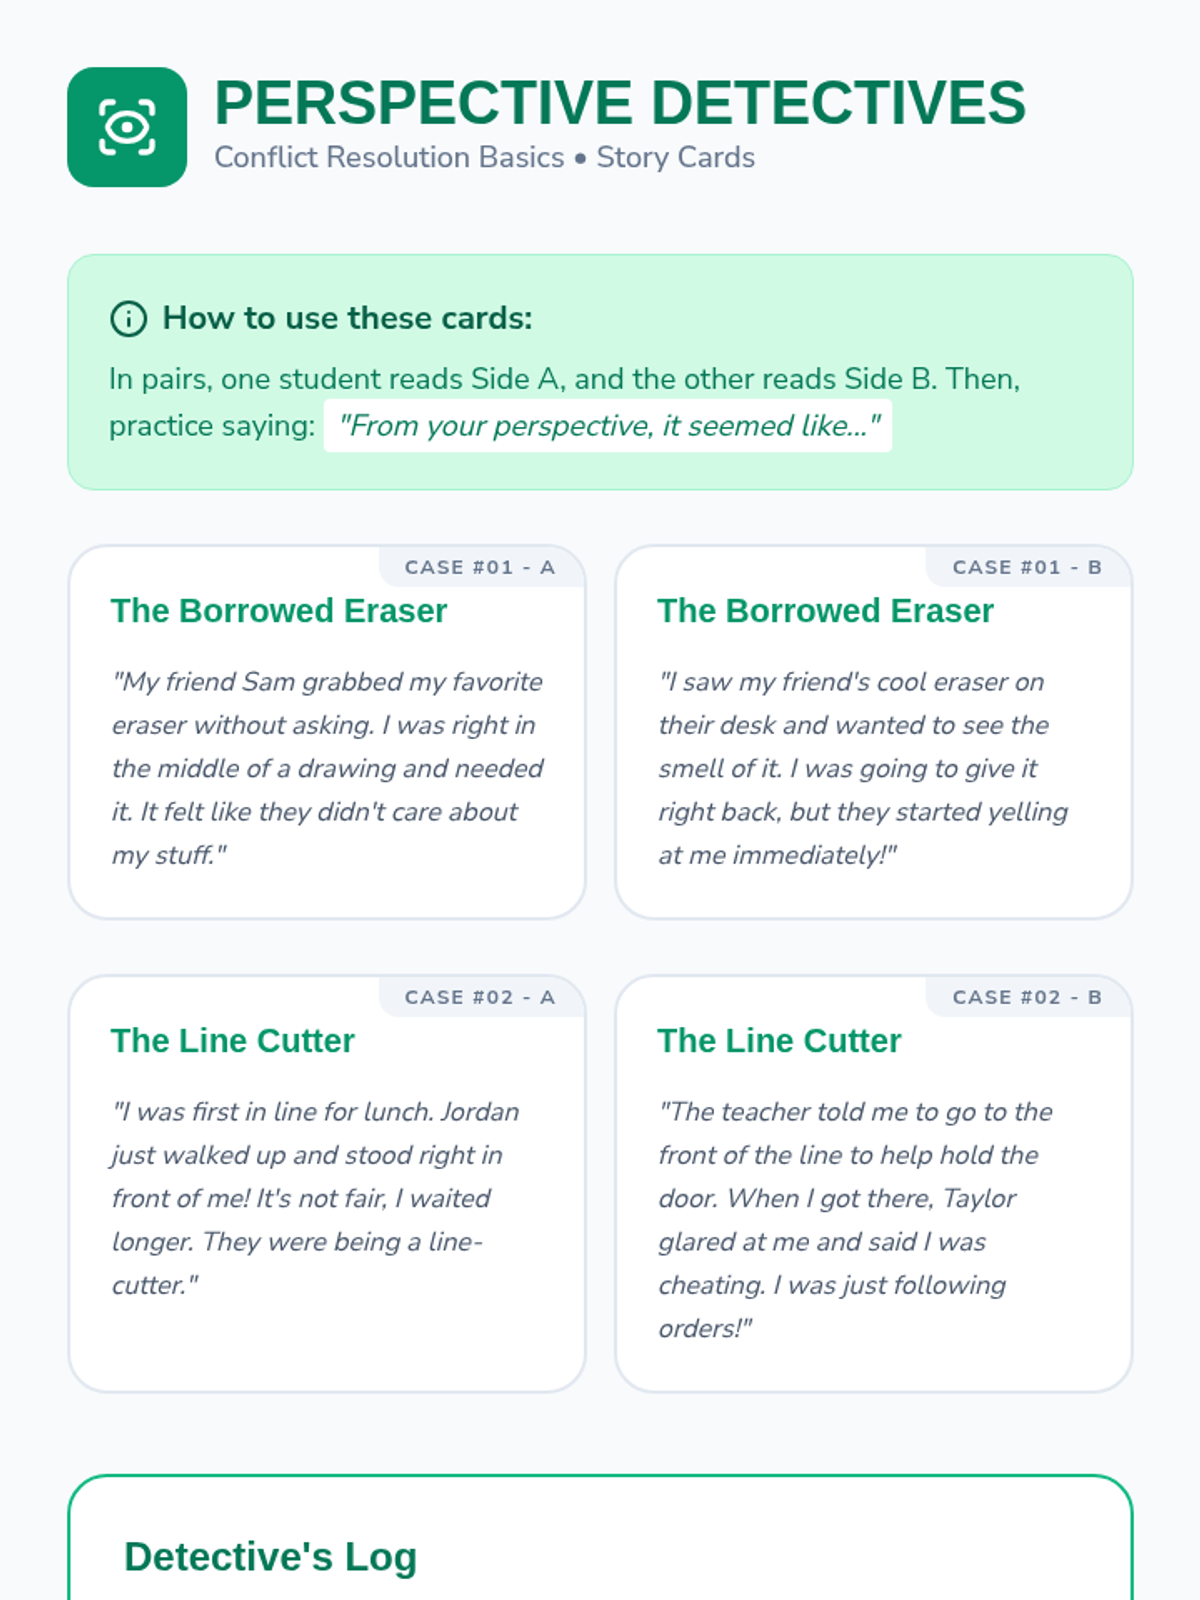Click the green eye-scan logo icon

(127, 127)
